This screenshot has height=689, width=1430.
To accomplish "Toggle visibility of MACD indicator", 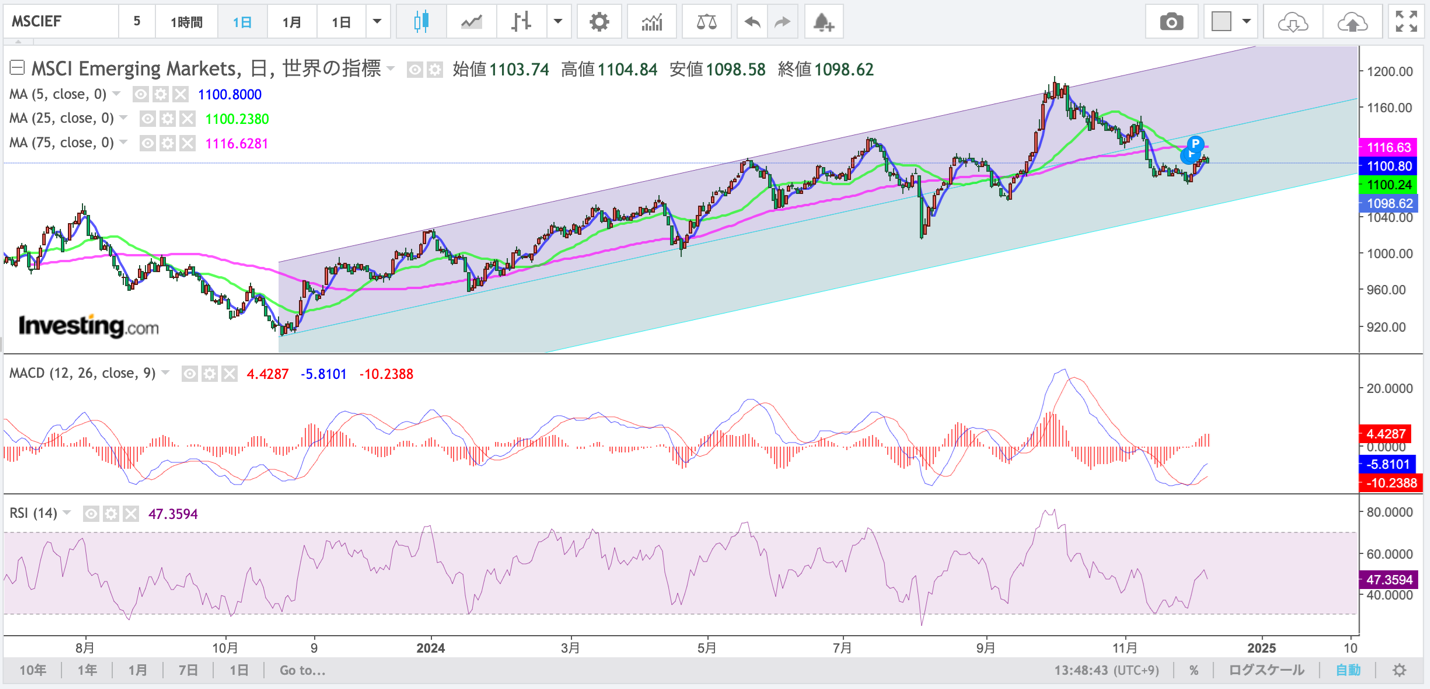I will click(190, 374).
